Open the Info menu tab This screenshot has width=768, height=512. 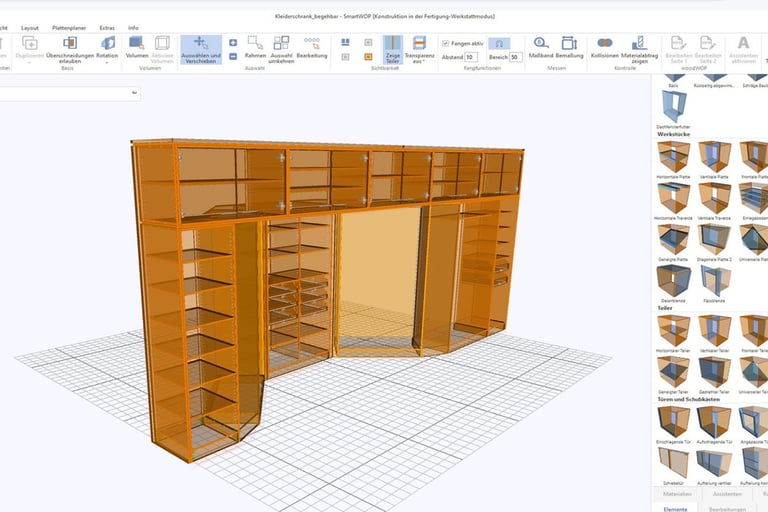click(x=133, y=28)
